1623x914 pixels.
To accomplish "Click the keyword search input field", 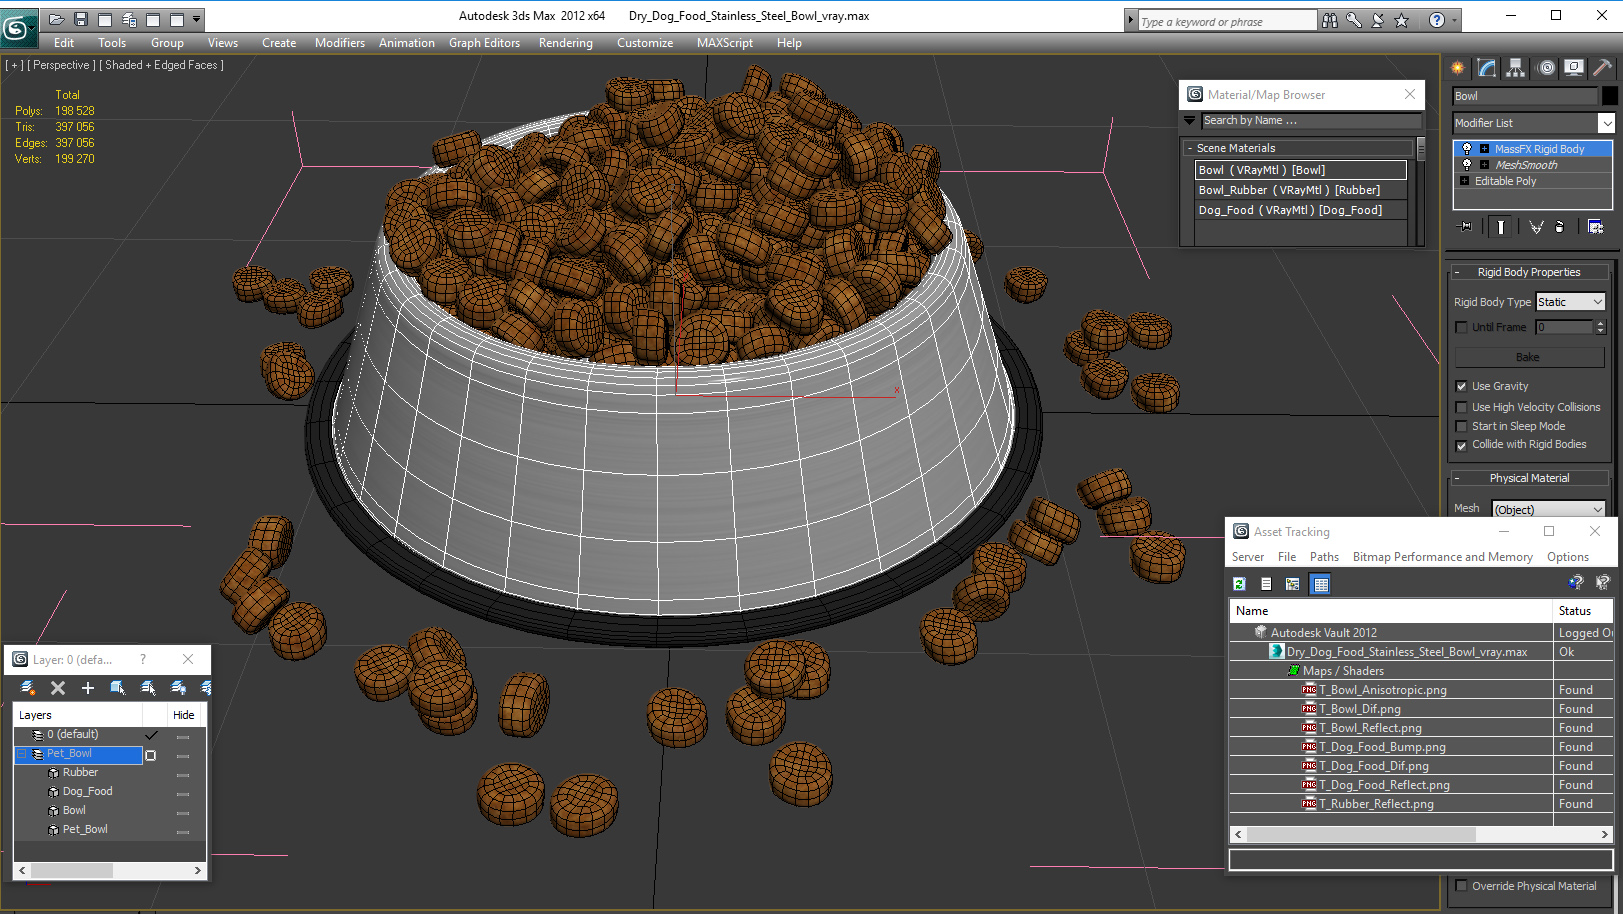I will [x=1227, y=21].
